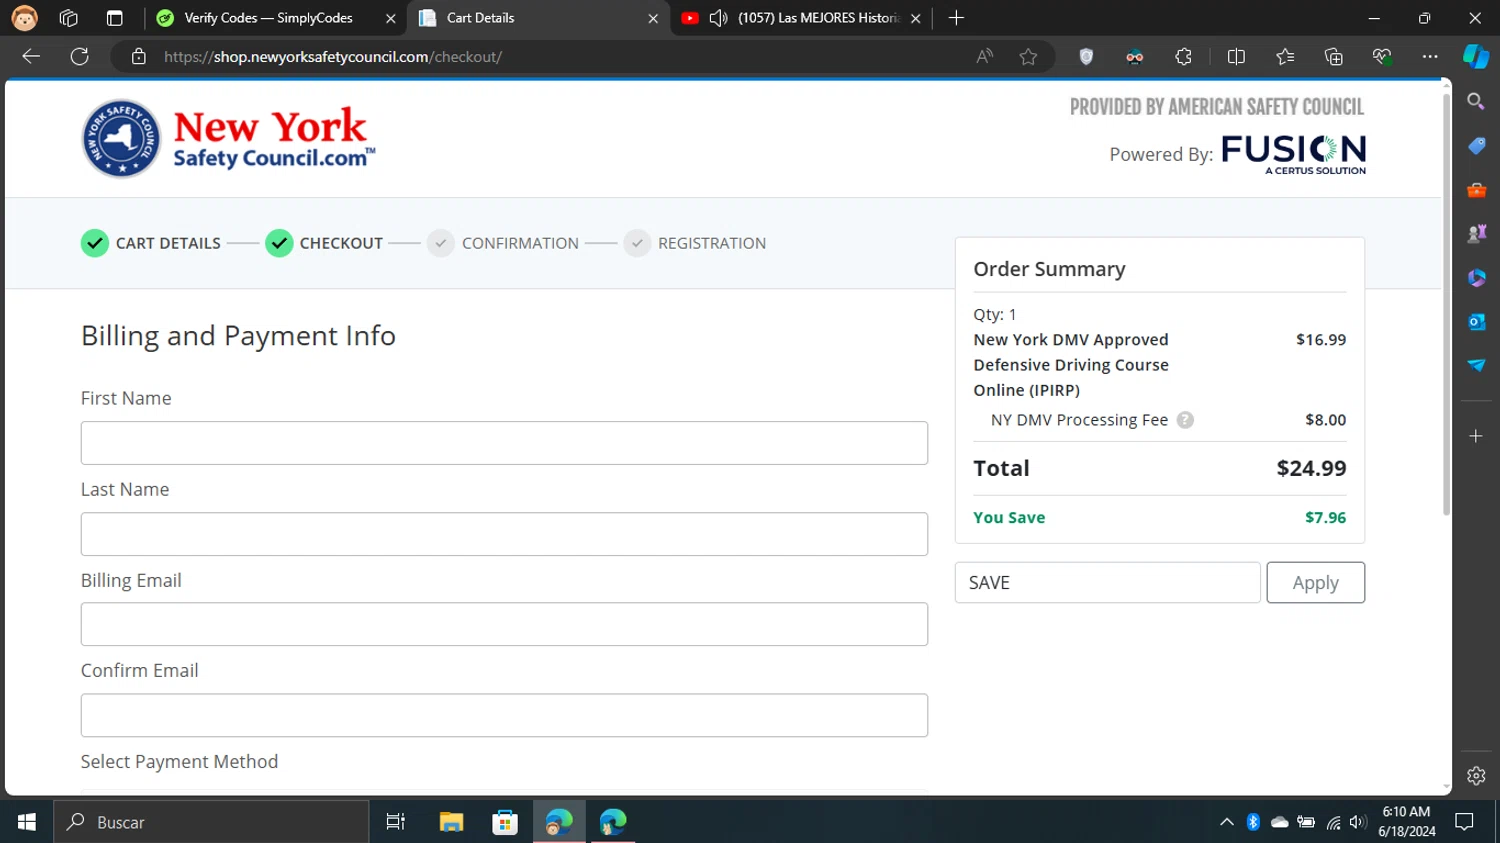Click the sidebar Search icon
Image resolution: width=1500 pixels, height=843 pixels.
tap(1476, 102)
